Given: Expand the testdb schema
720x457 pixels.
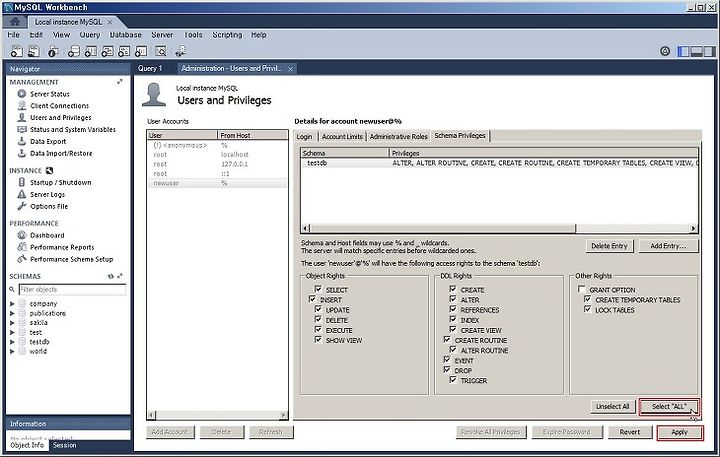Looking at the screenshot, I should pyautogui.click(x=12, y=342).
